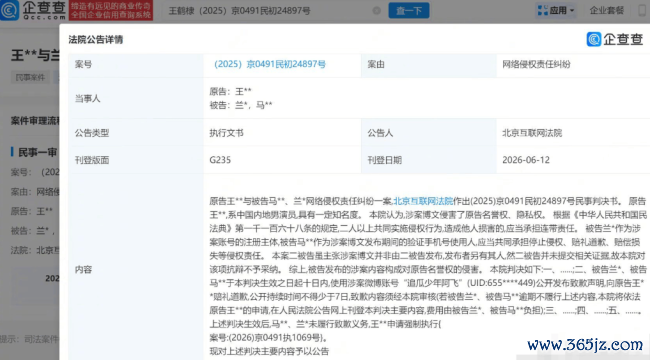The height and width of the screenshot is (360, 650).
Task: Click the 公告人 label cell
Action: [x=429, y=133]
